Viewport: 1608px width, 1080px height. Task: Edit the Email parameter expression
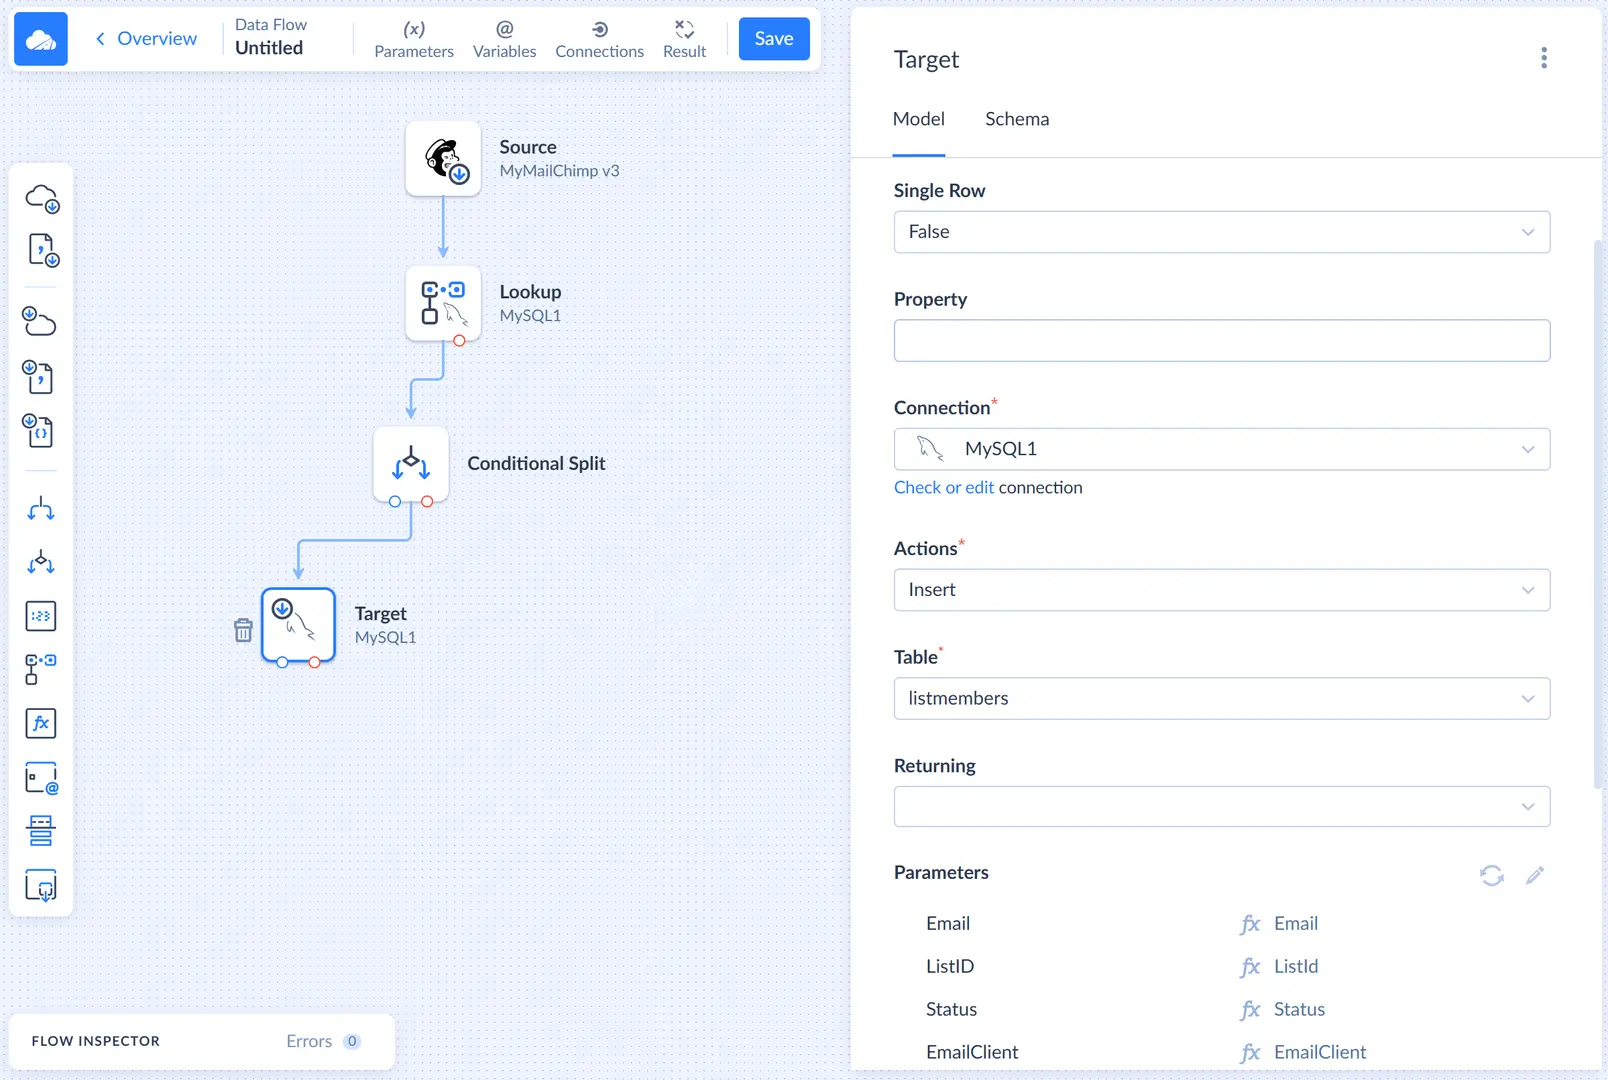(x=1296, y=924)
